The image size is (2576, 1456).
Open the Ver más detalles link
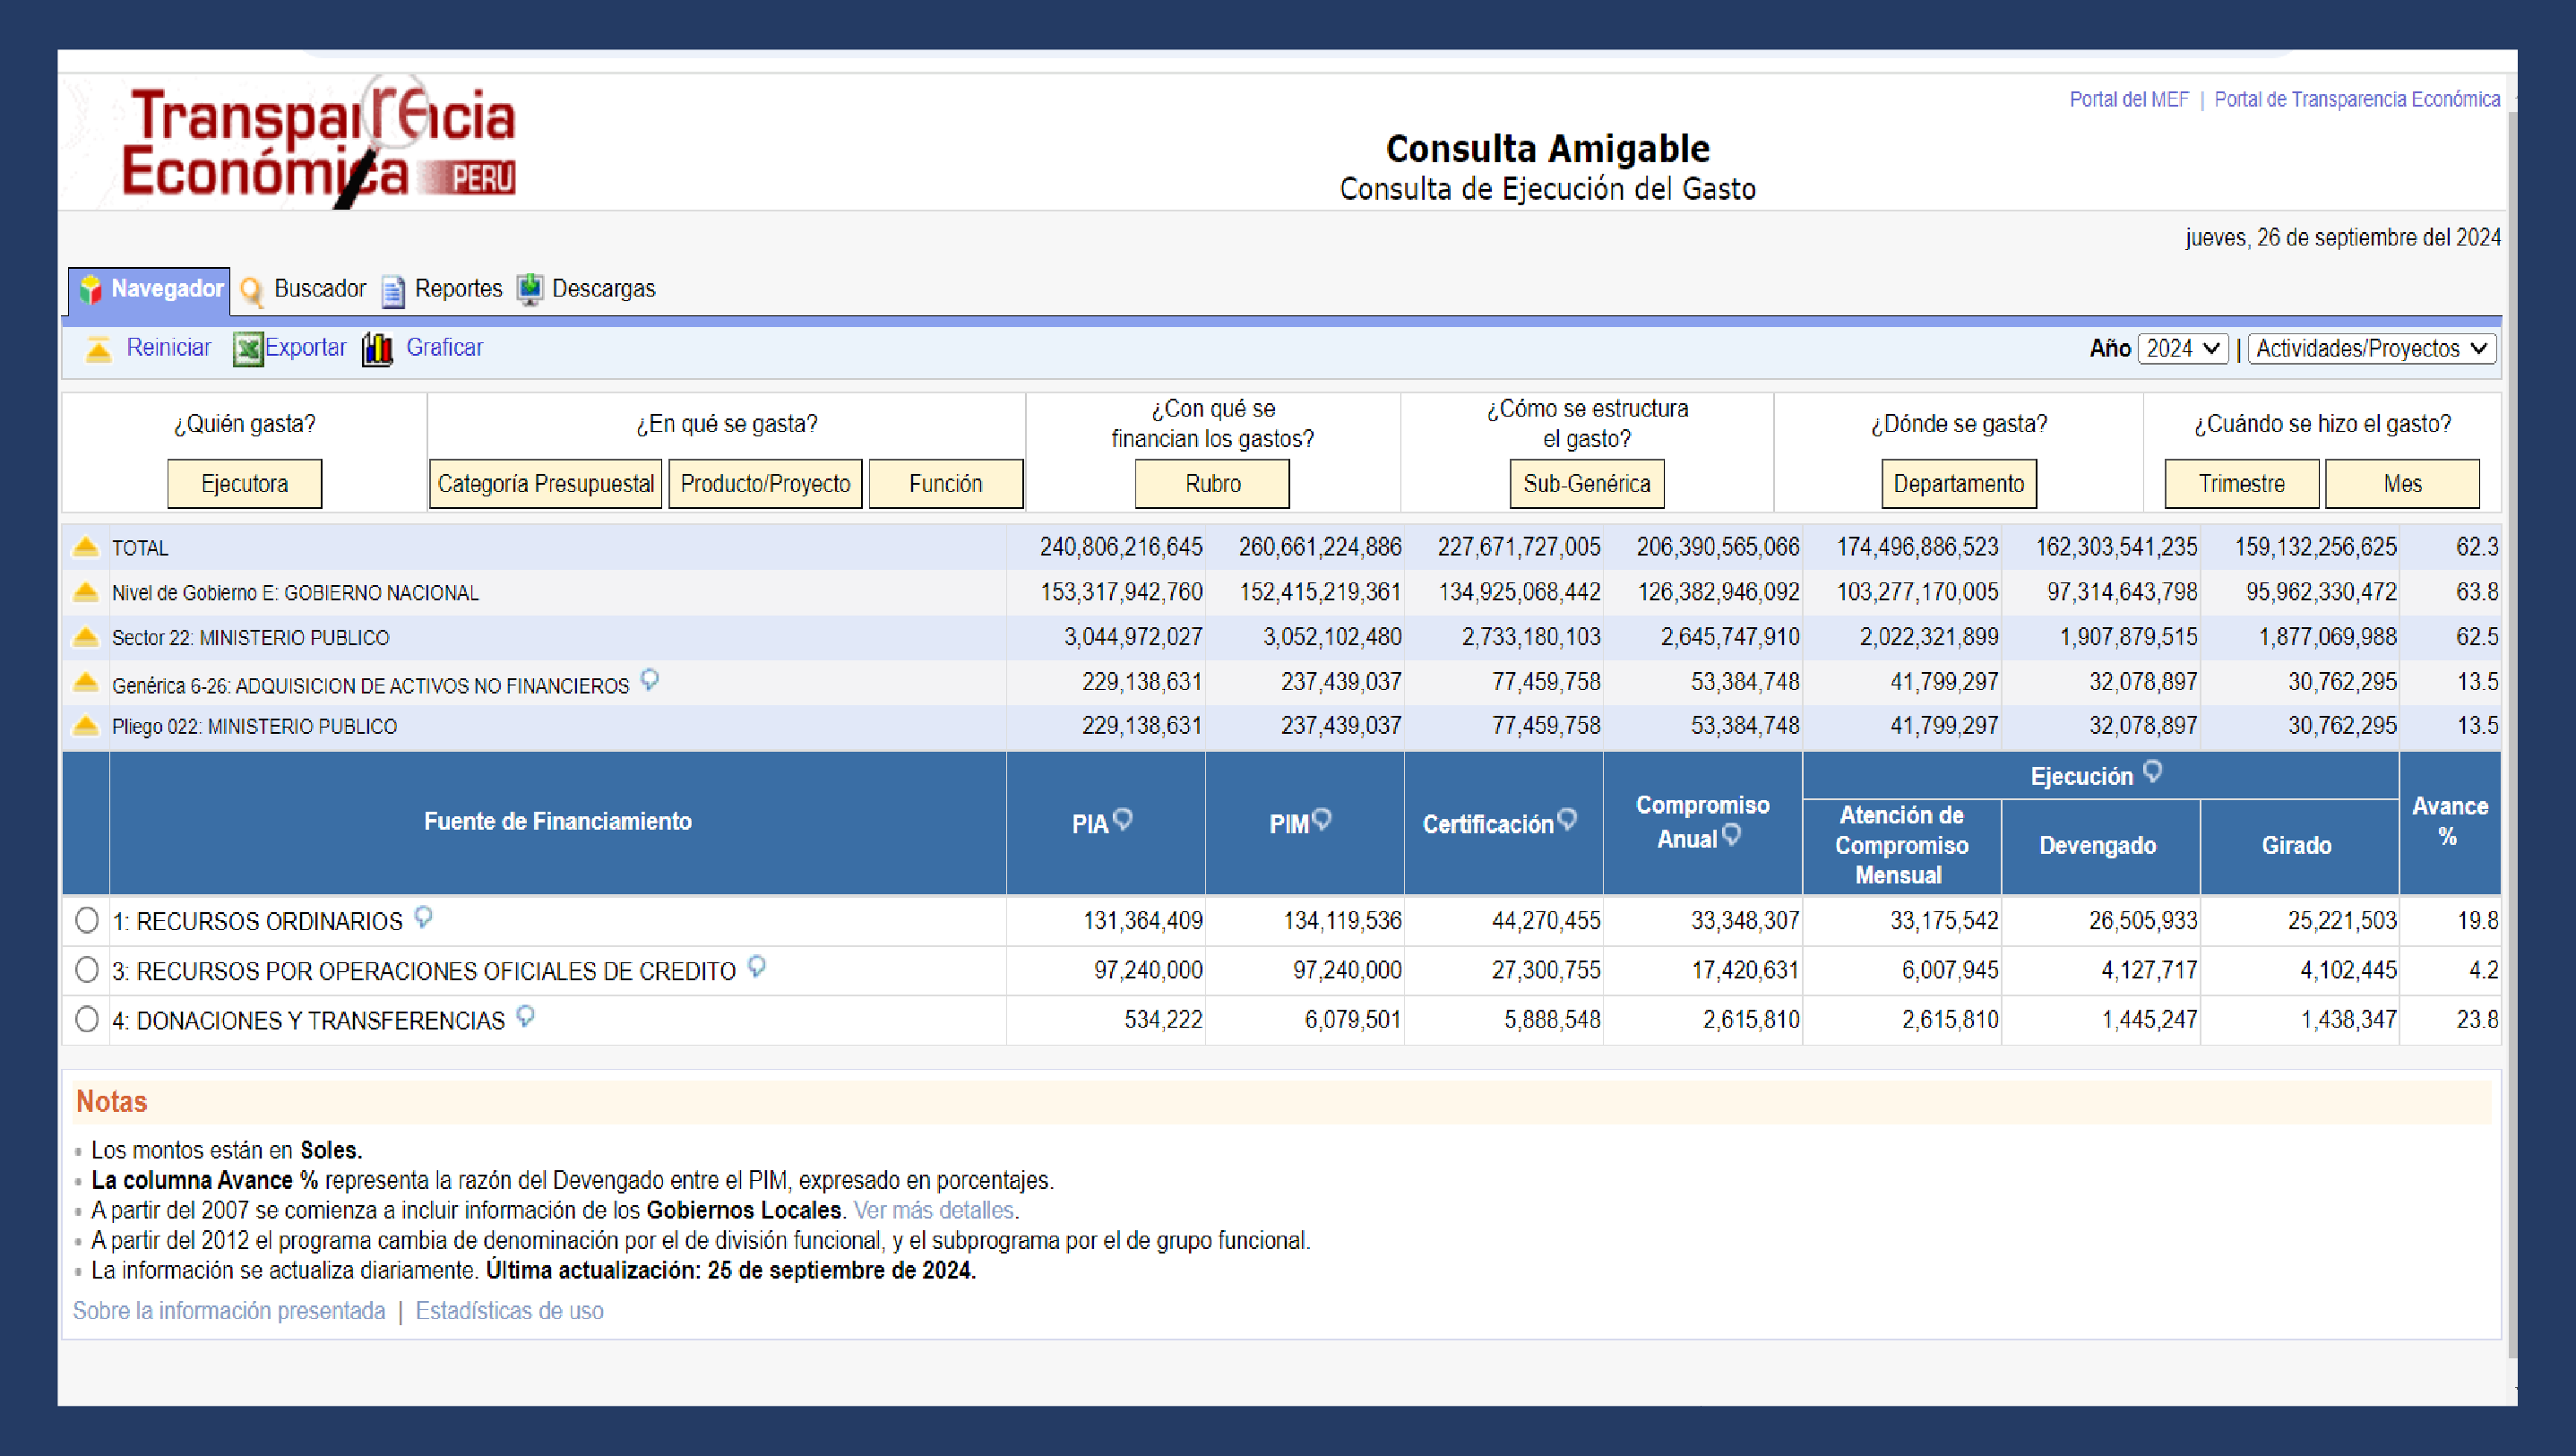[934, 1210]
